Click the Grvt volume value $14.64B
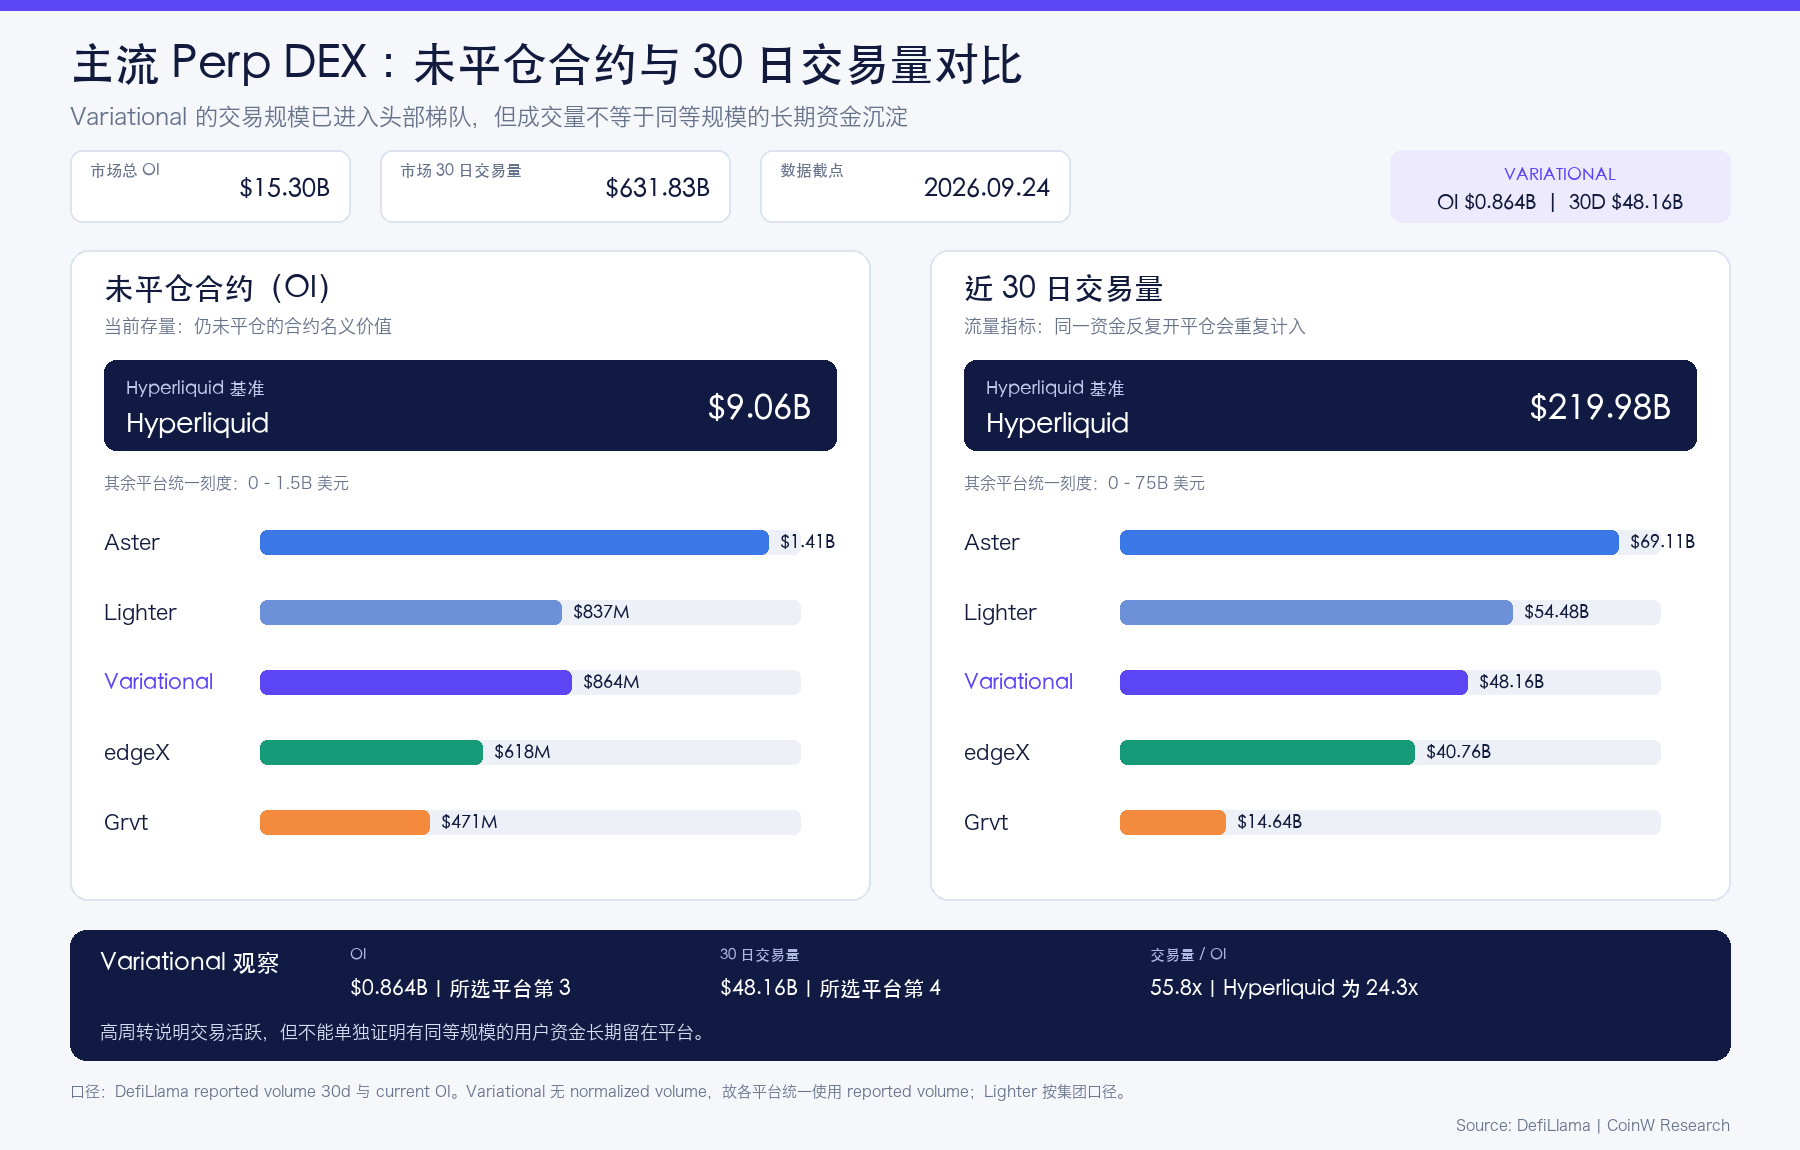1800x1150 pixels. [1269, 822]
